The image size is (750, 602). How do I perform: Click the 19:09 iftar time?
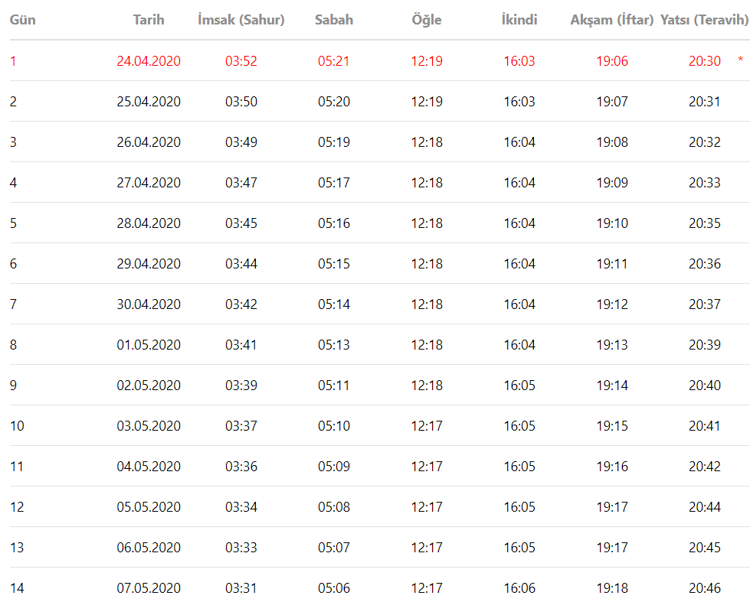[x=612, y=183]
